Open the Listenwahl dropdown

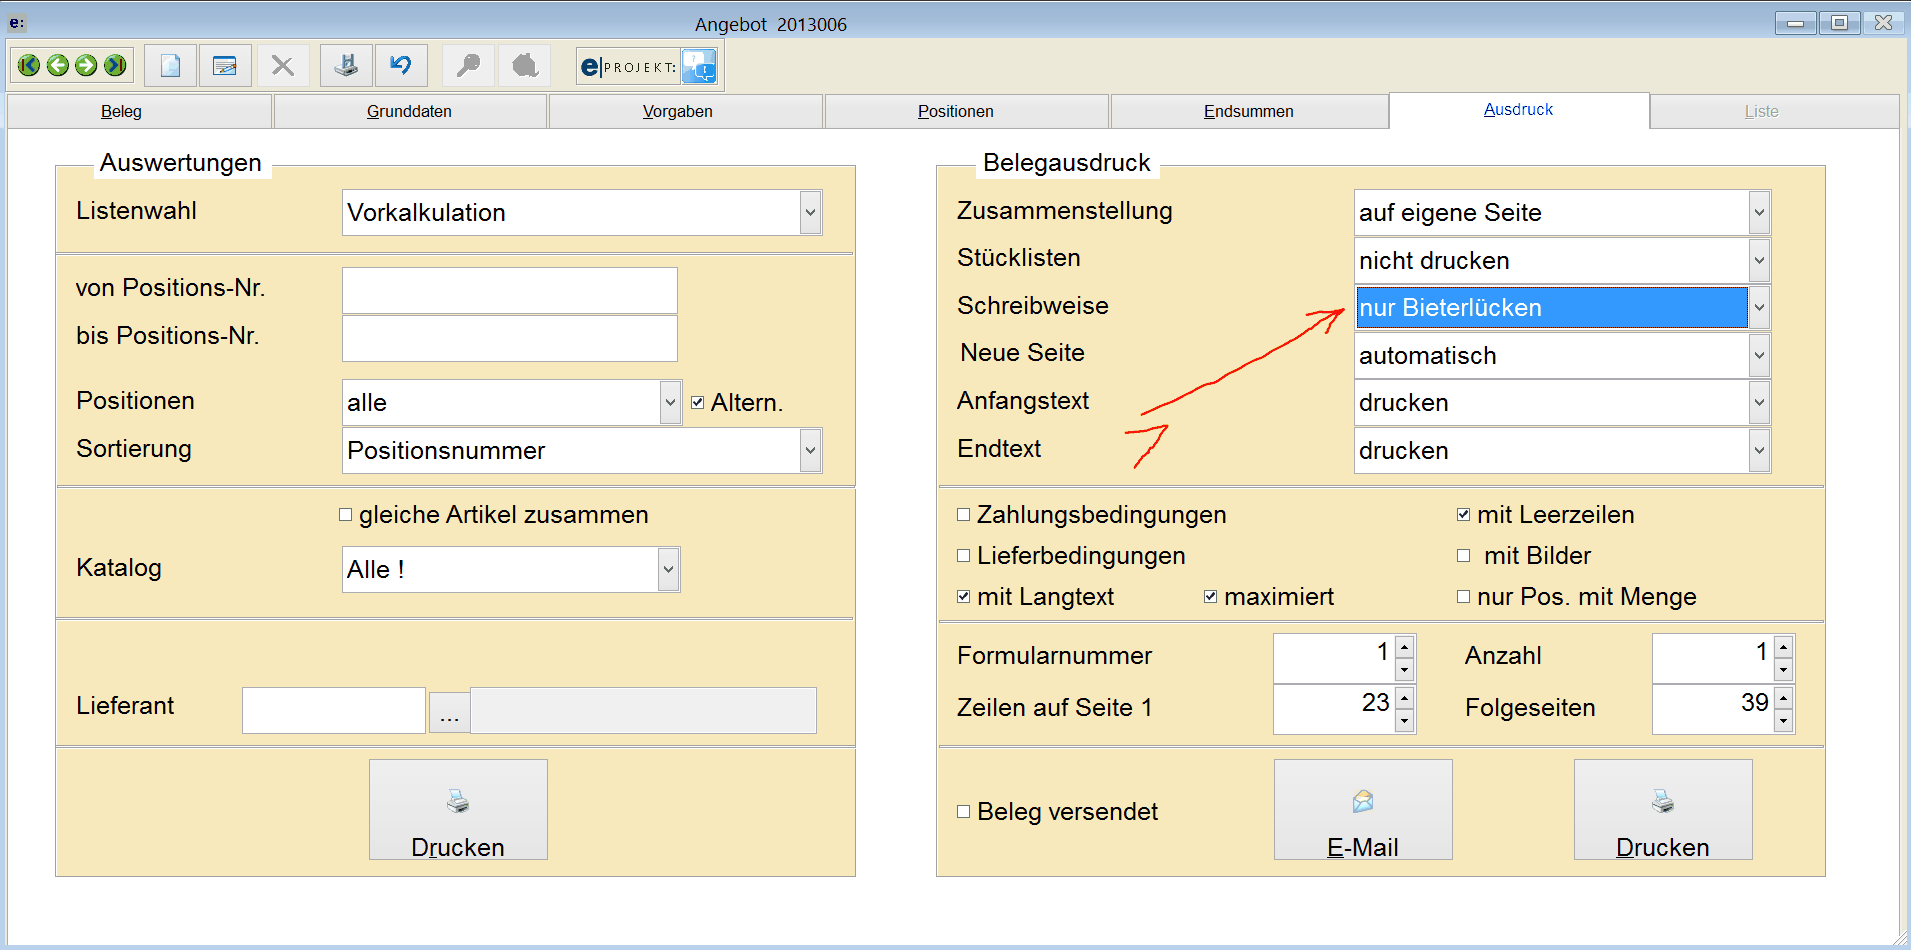(810, 213)
